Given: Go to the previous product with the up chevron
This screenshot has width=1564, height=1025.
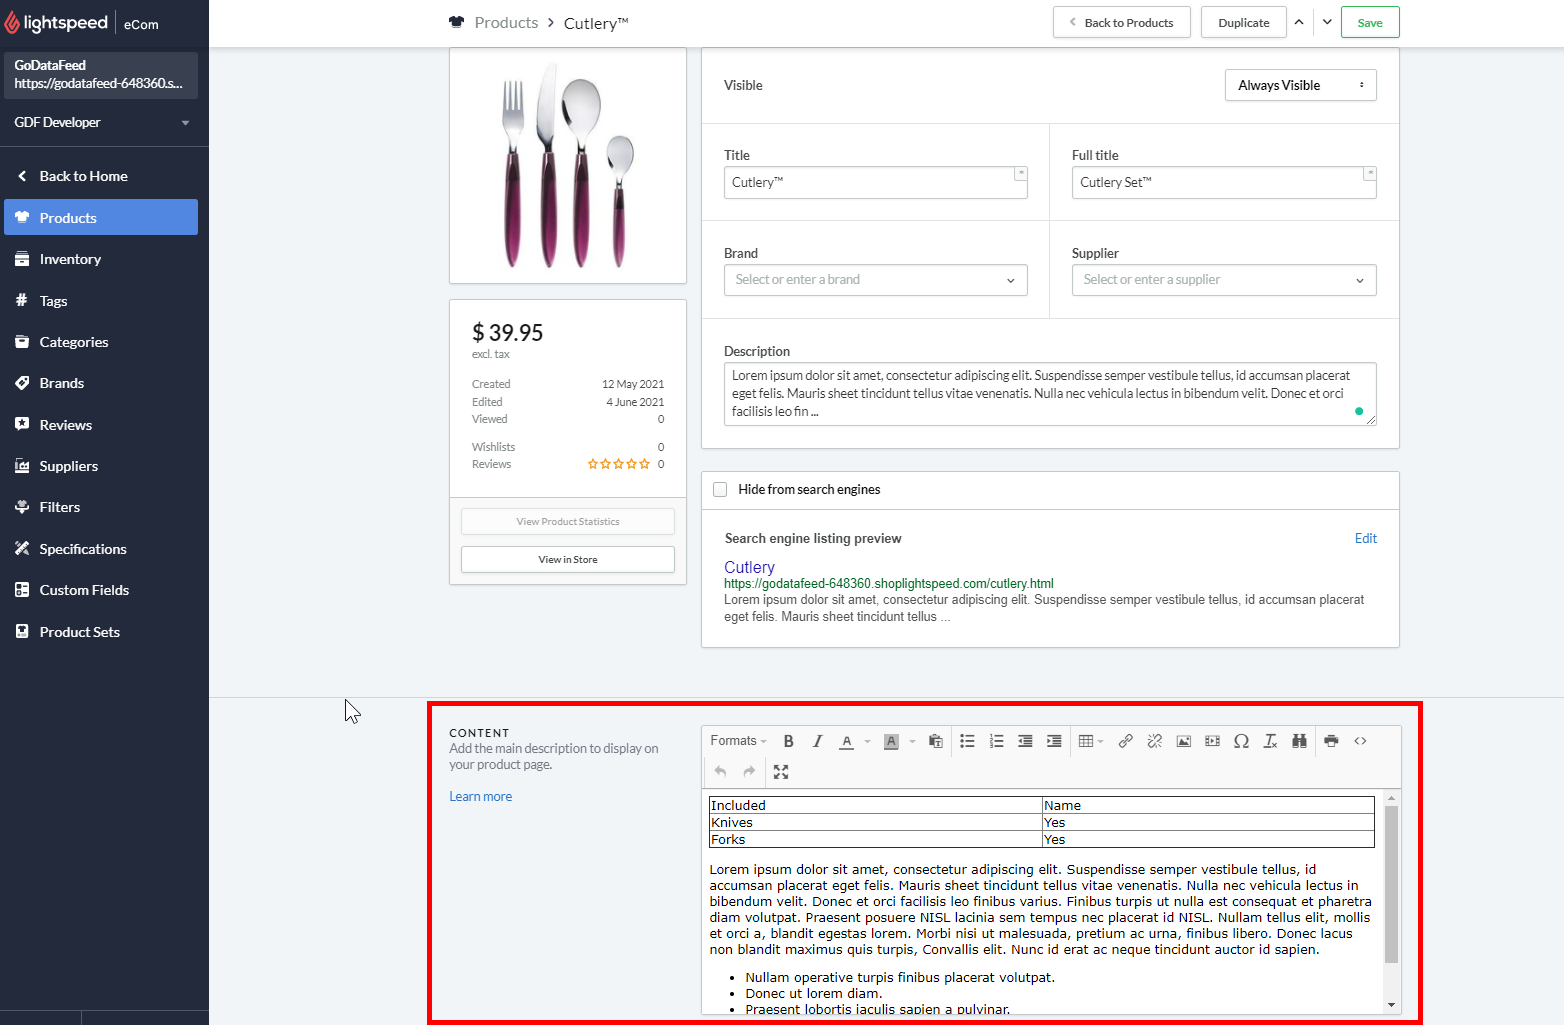Looking at the screenshot, I should click(1299, 22).
